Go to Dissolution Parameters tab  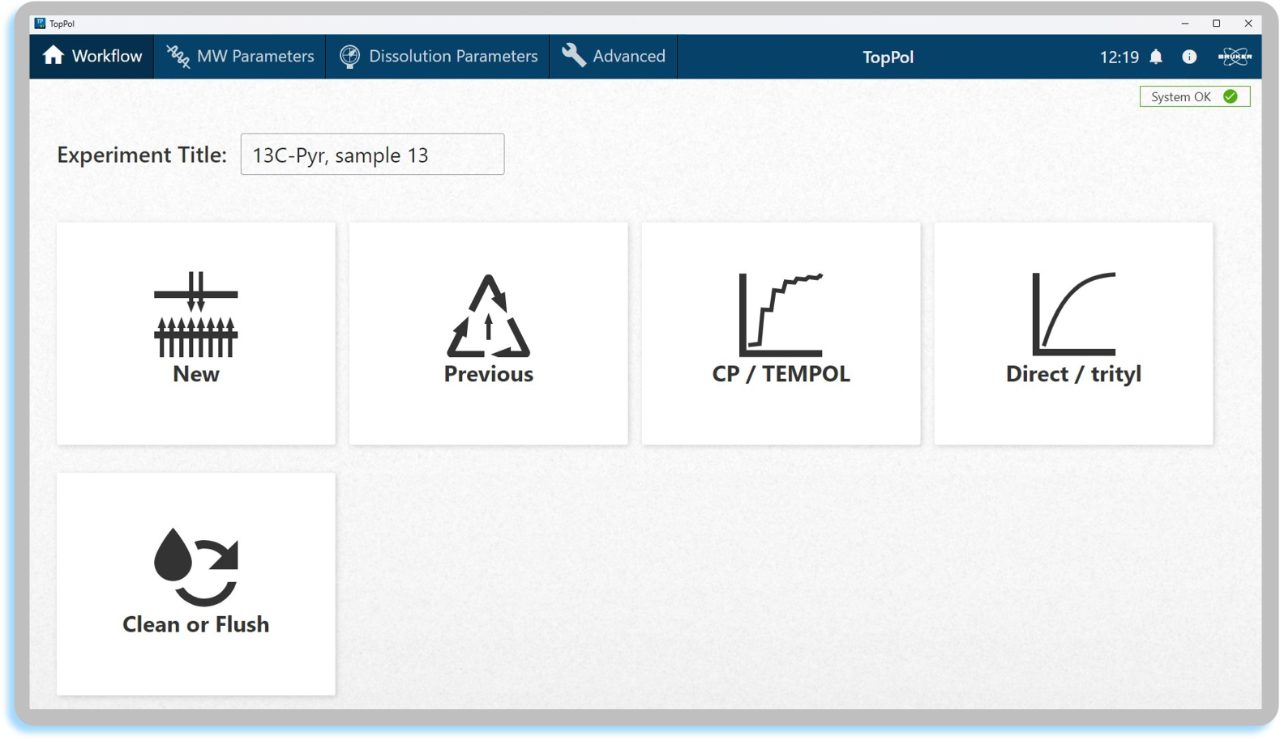point(439,57)
